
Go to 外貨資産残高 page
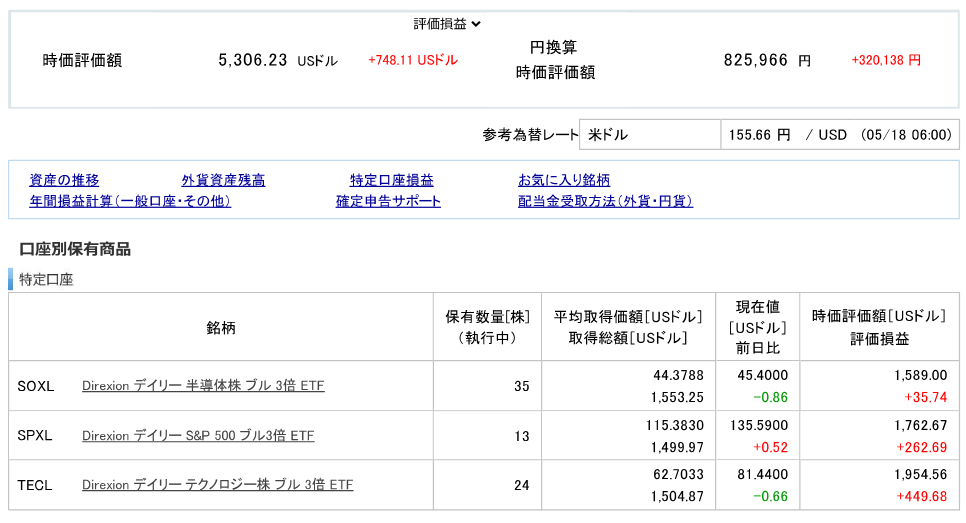coord(223,181)
